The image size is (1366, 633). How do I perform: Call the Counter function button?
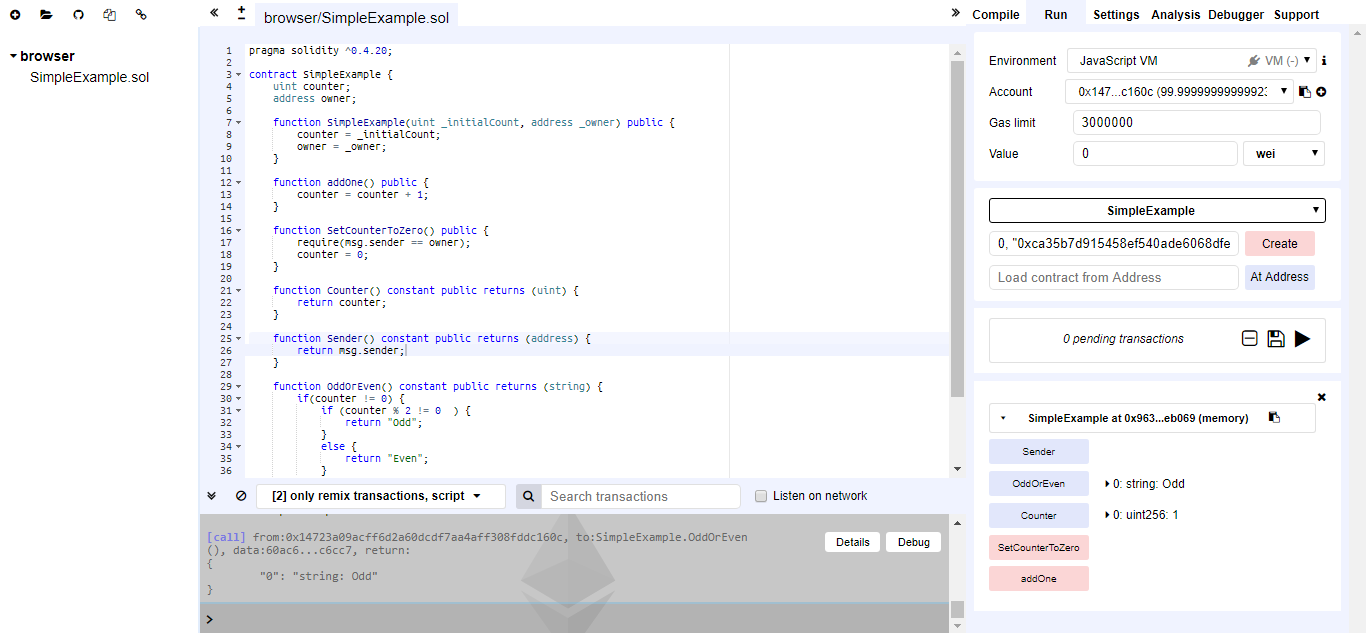click(x=1039, y=516)
